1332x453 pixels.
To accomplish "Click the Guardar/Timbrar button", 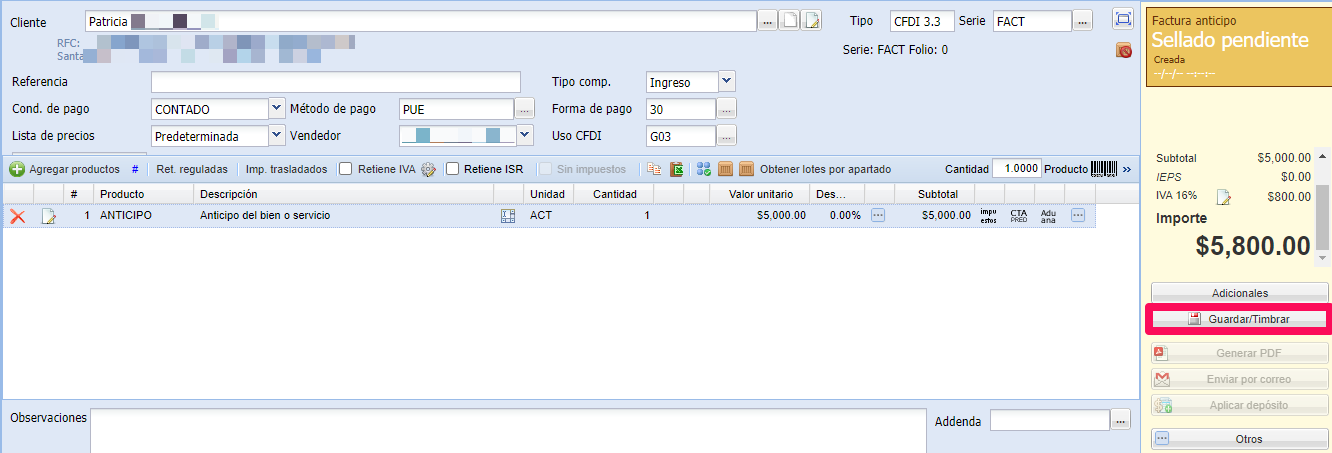I will (1239, 319).
